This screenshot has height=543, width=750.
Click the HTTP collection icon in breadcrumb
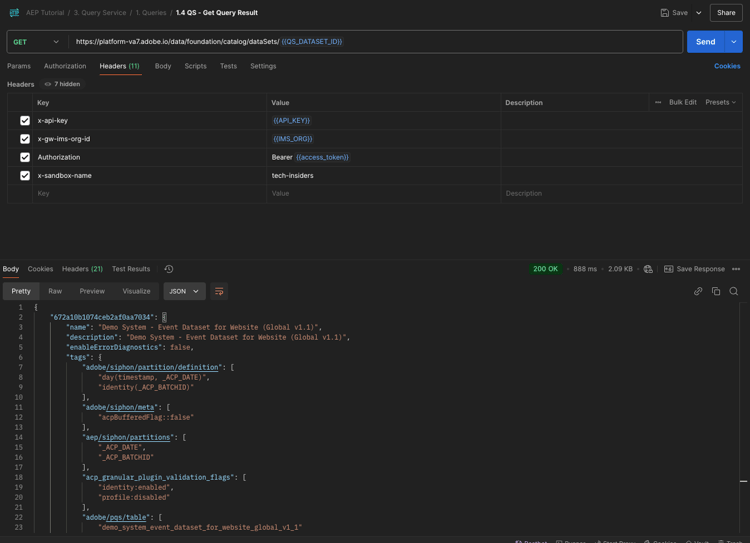pyautogui.click(x=14, y=12)
